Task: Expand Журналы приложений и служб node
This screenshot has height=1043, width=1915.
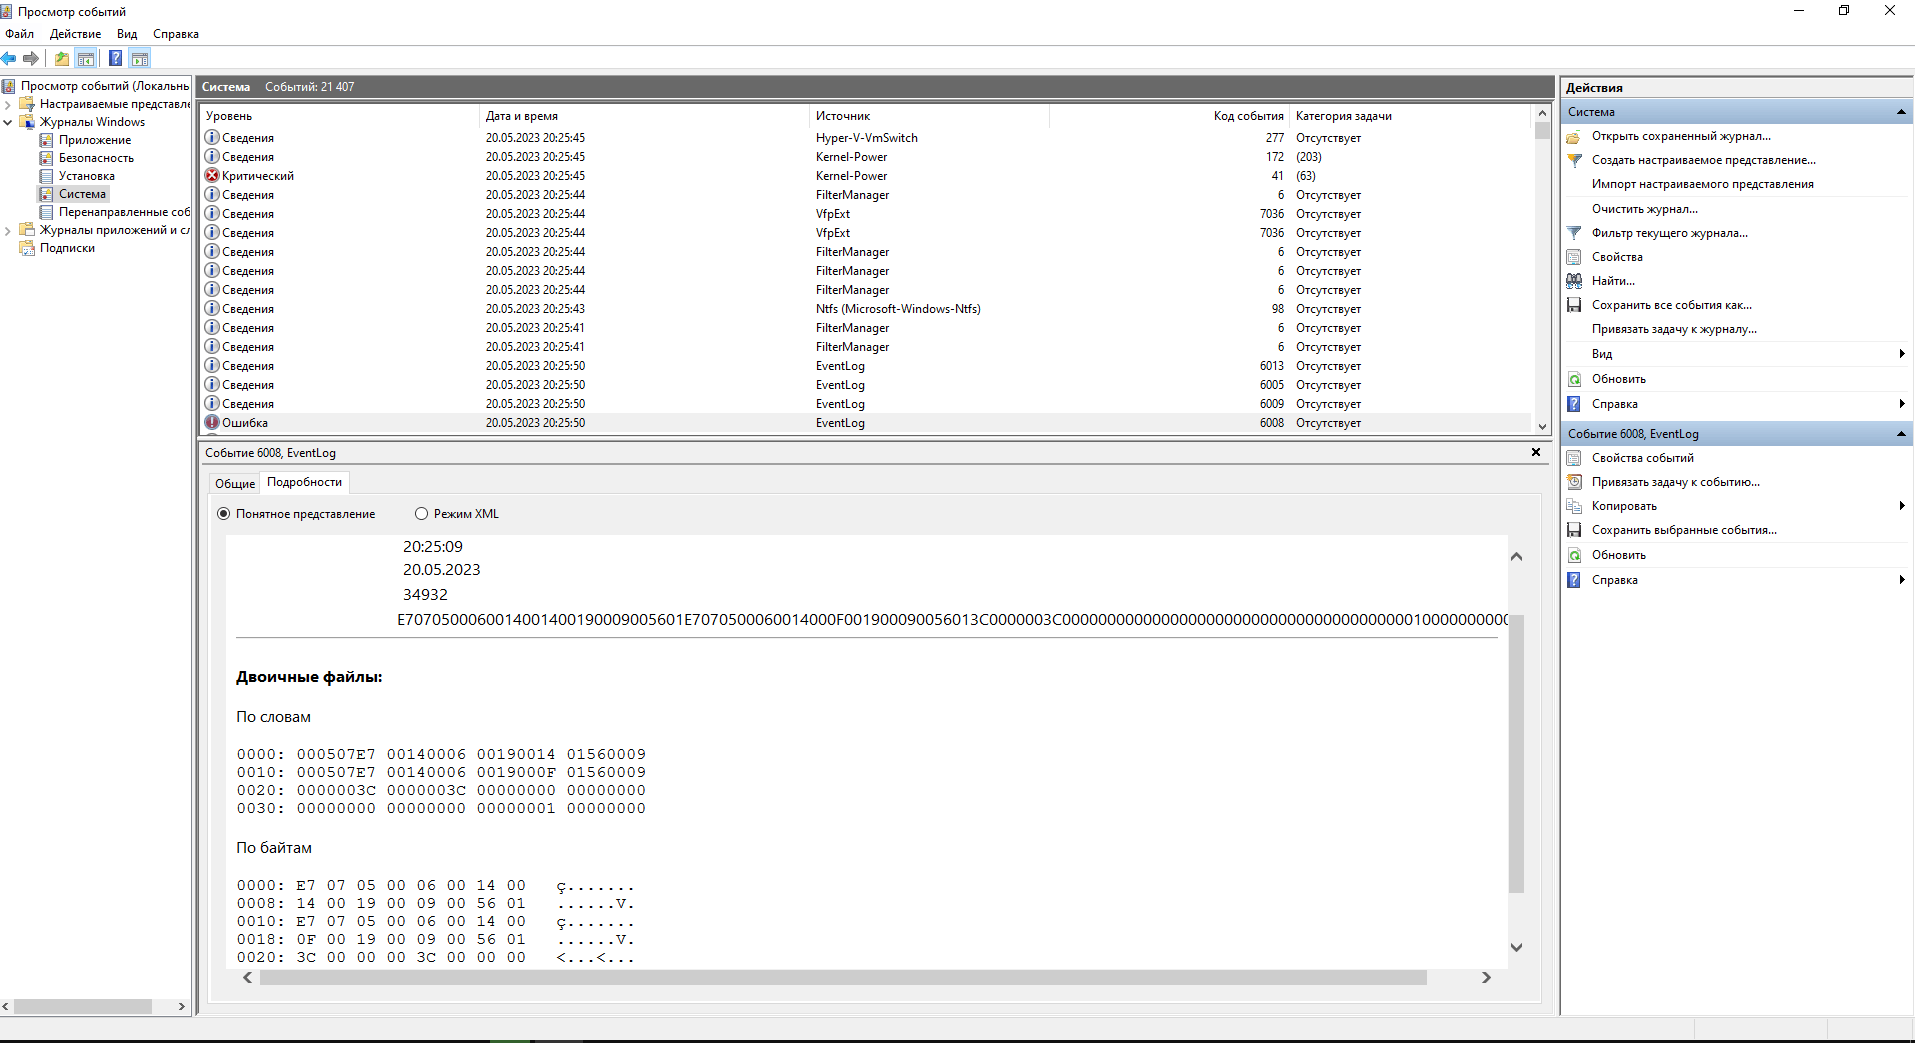Action: 8,230
